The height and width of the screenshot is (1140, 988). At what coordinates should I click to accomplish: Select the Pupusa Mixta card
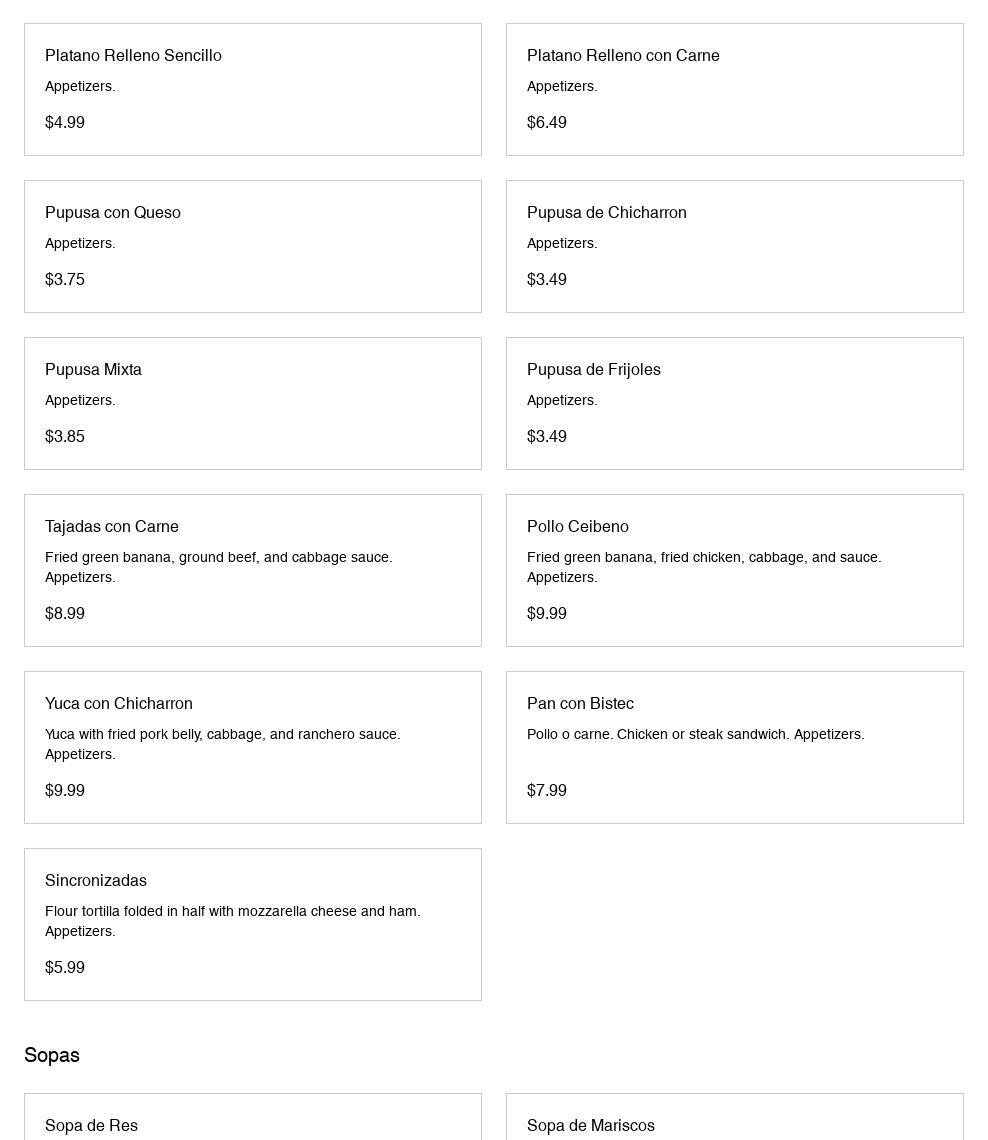pyautogui.click(x=253, y=403)
